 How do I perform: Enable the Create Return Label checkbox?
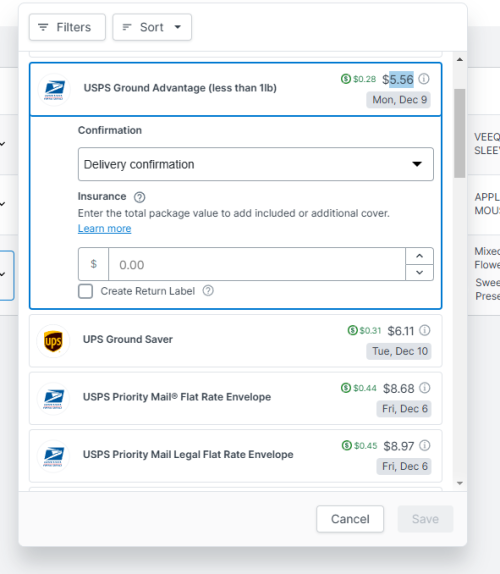pos(85,291)
